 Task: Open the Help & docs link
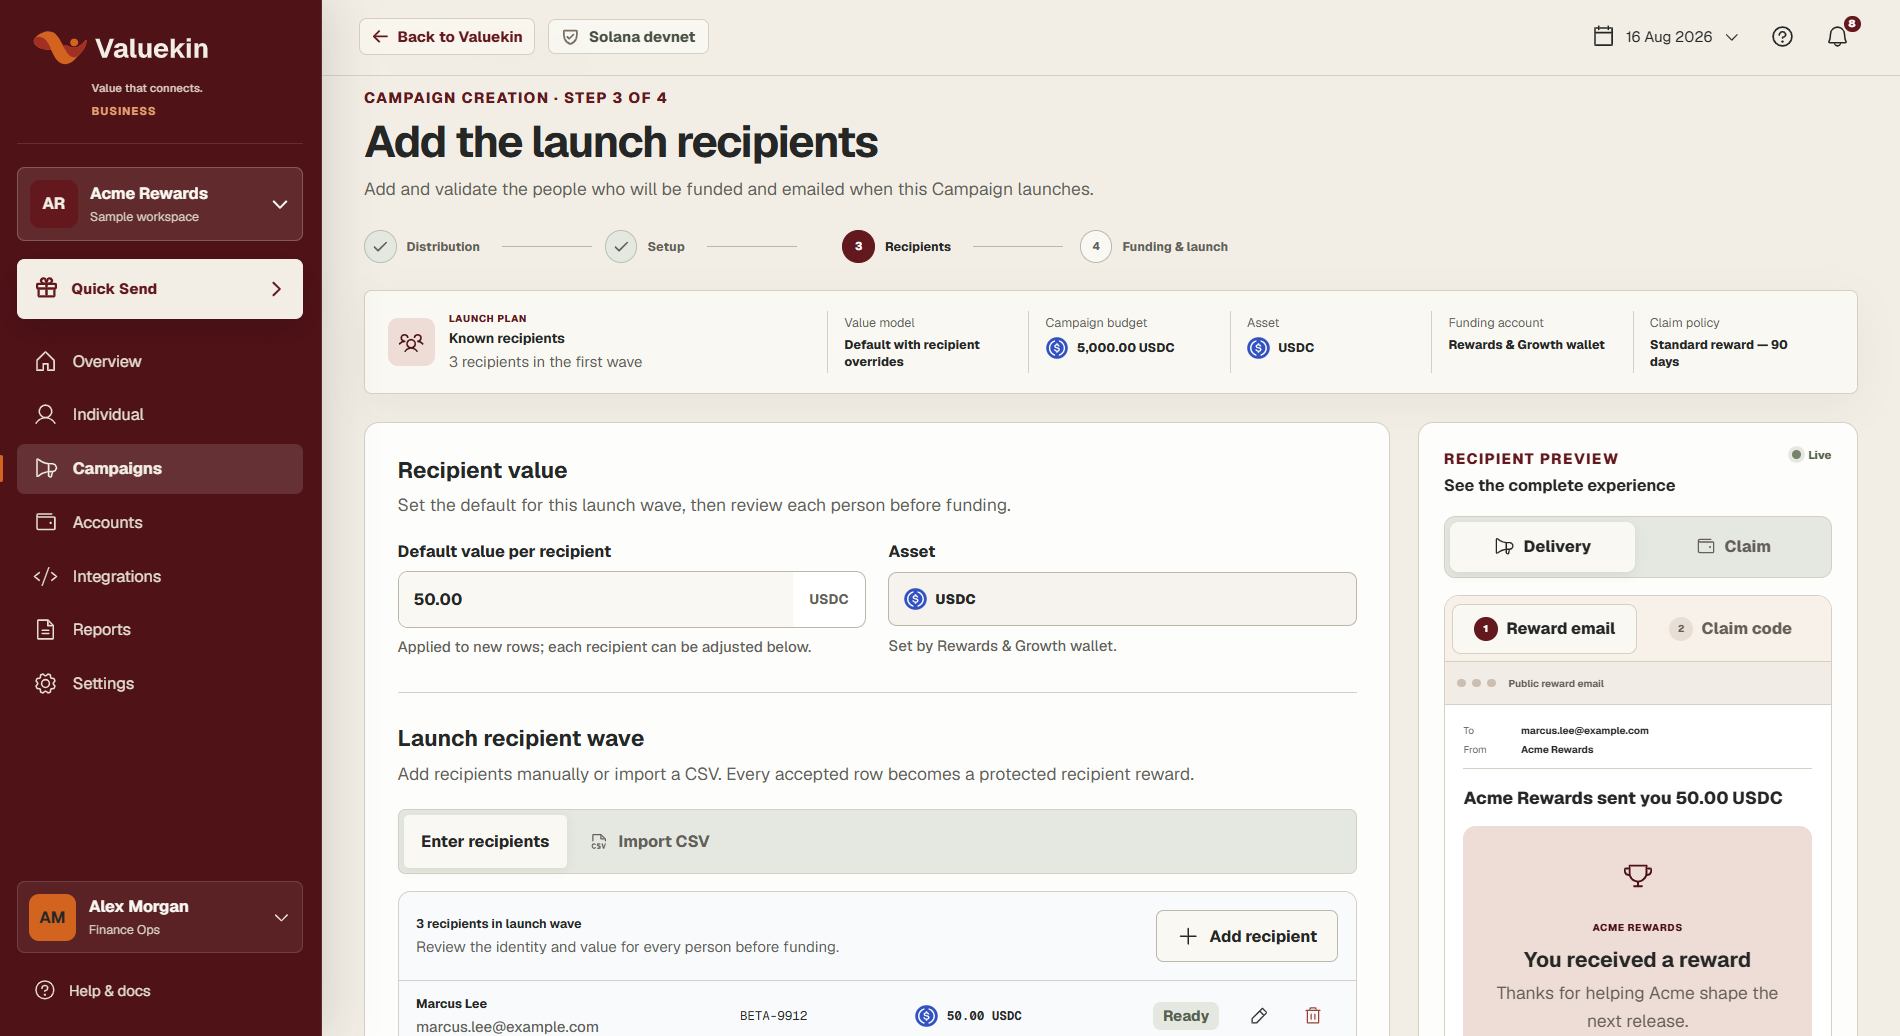[x=93, y=991]
